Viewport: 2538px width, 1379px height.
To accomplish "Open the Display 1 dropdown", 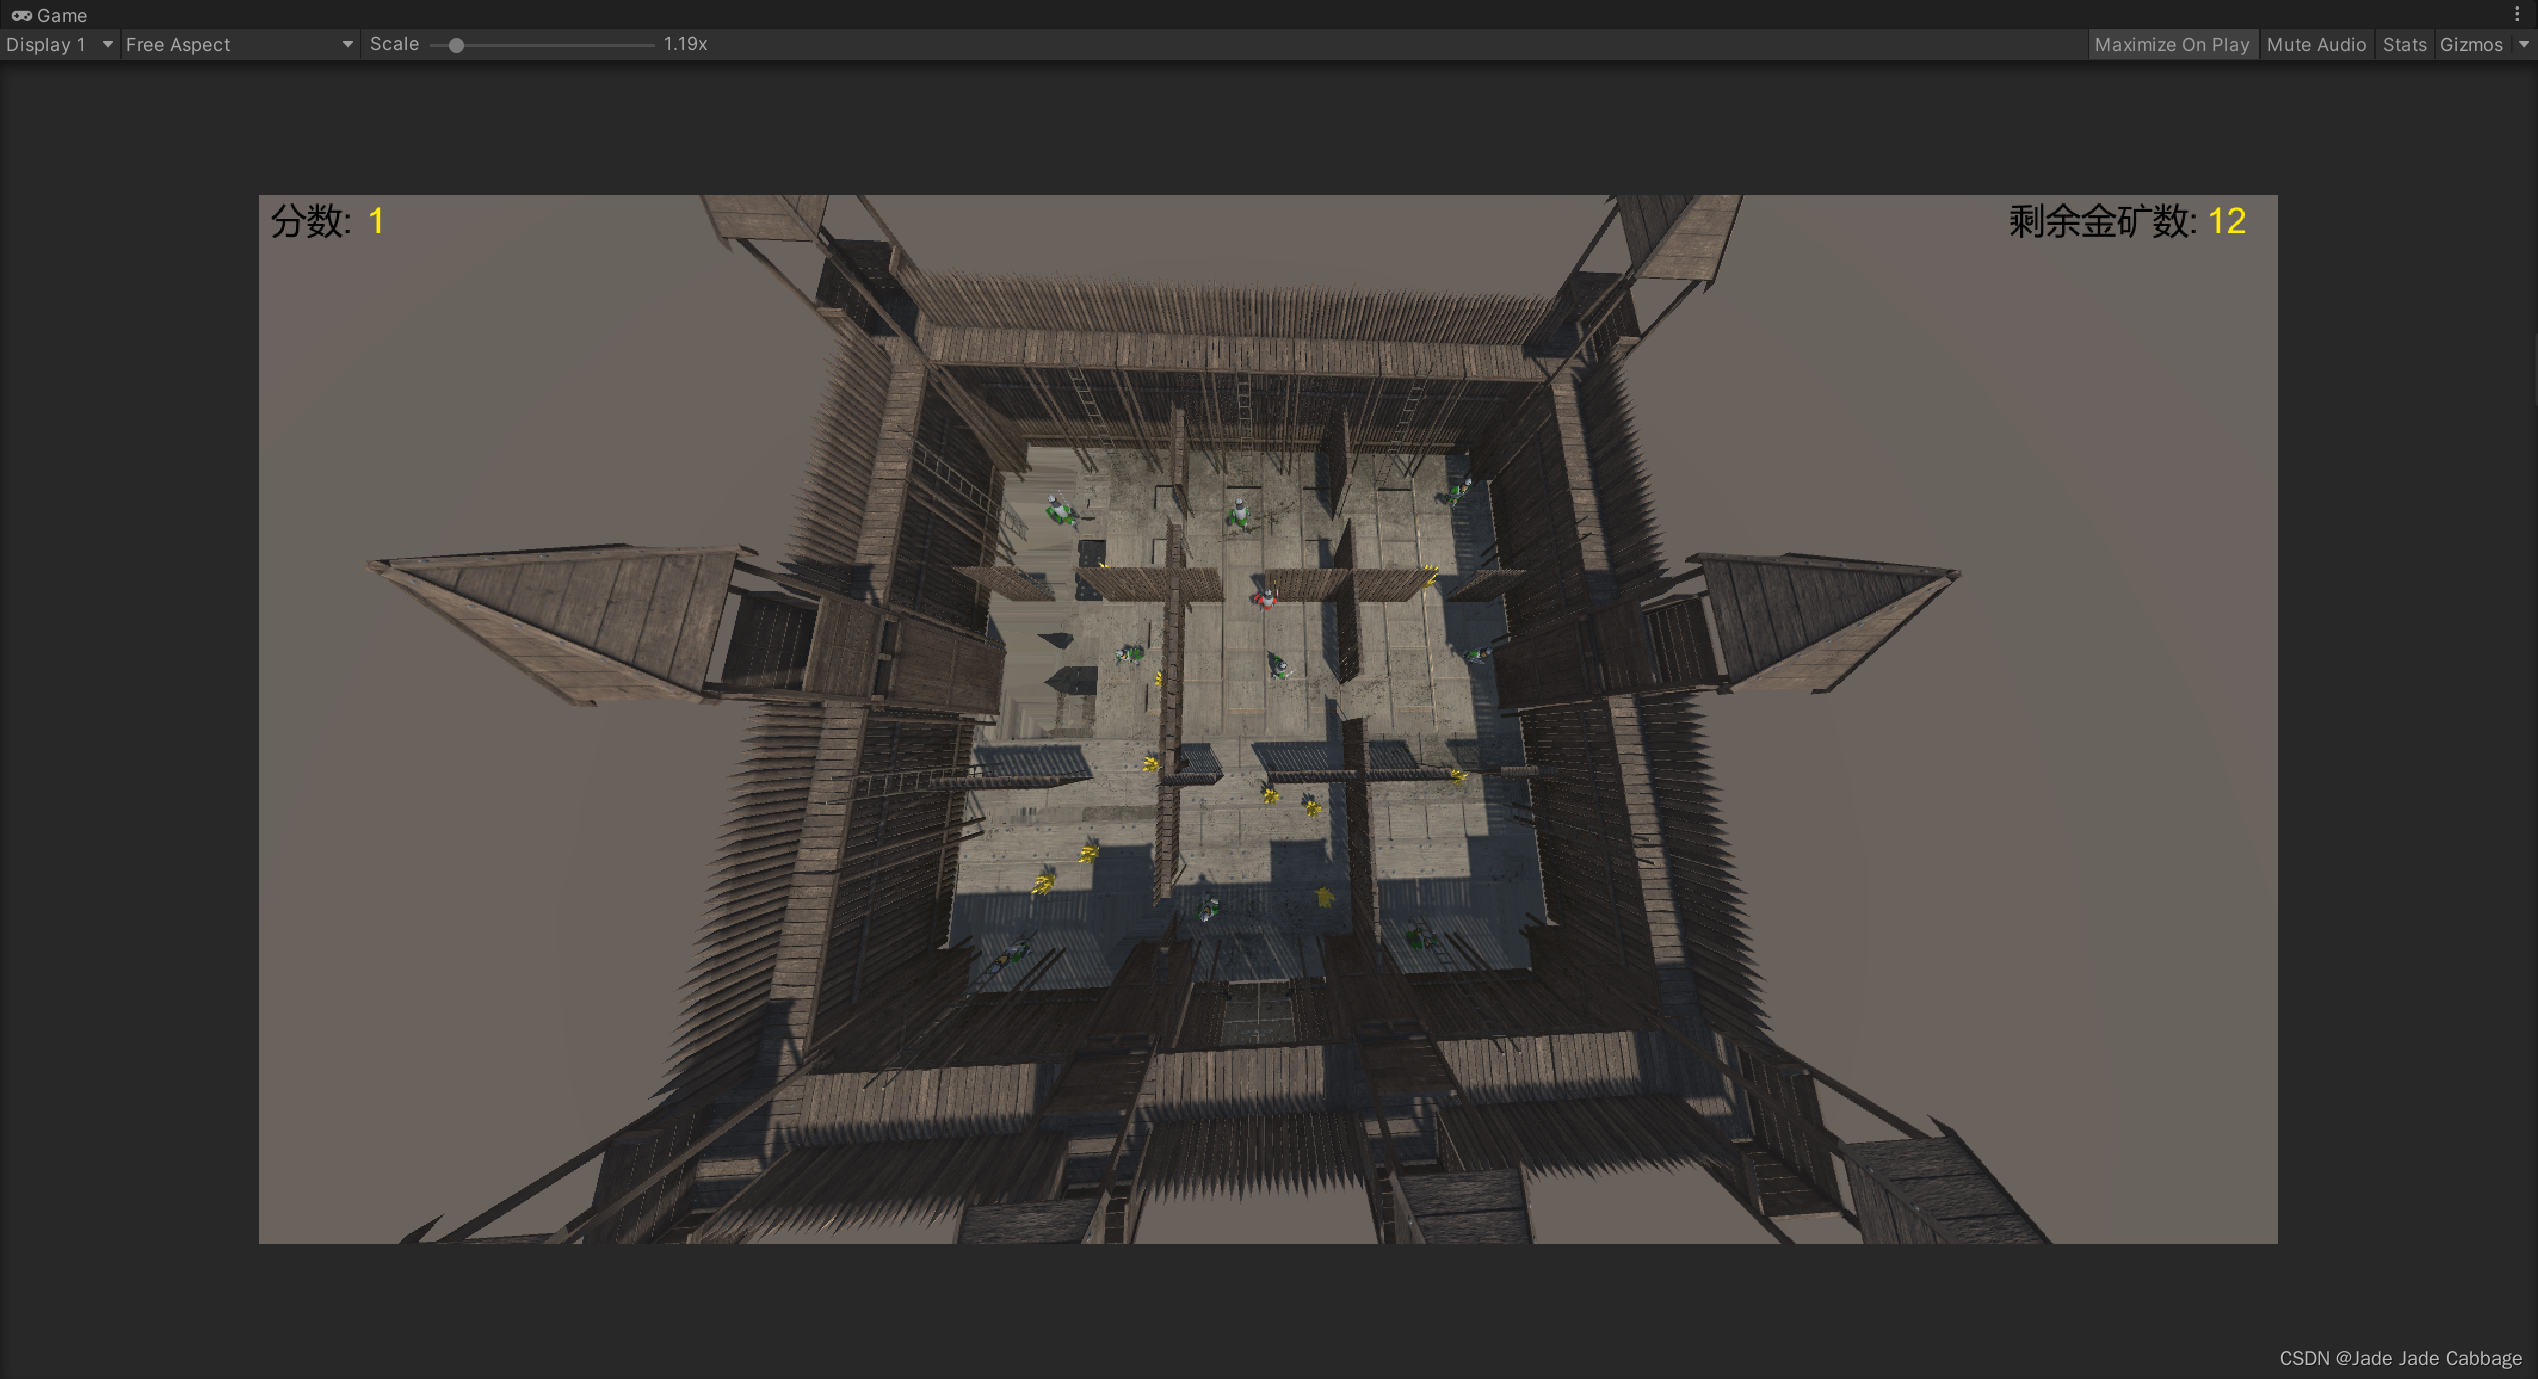I will pos(58,44).
